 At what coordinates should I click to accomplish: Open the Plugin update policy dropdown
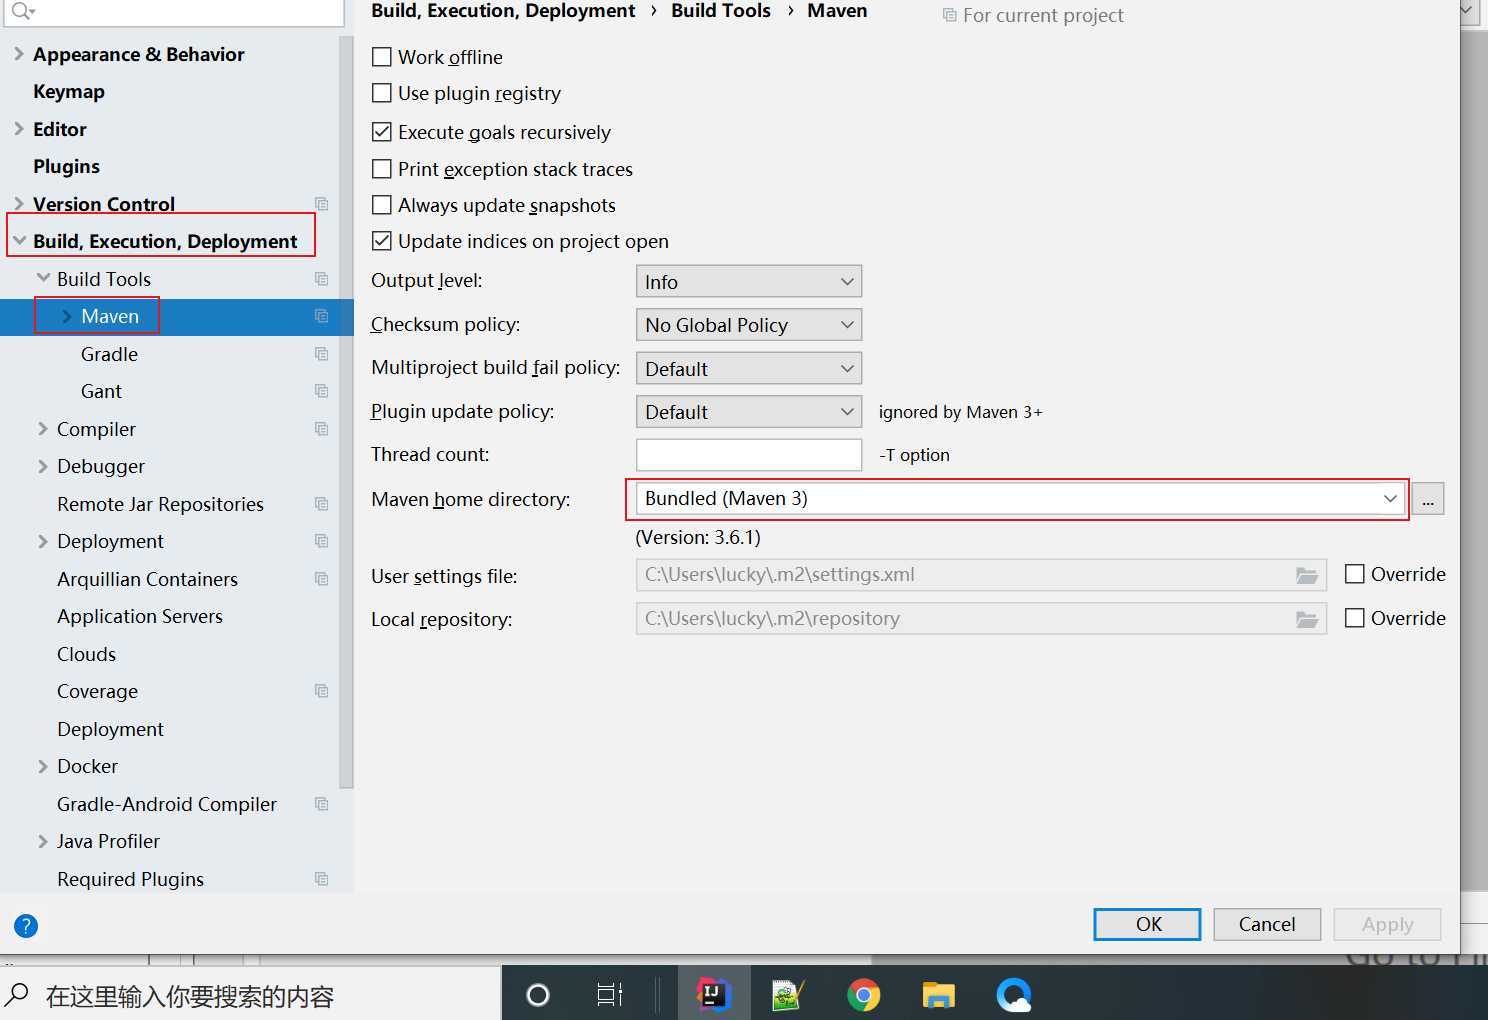(x=749, y=412)
